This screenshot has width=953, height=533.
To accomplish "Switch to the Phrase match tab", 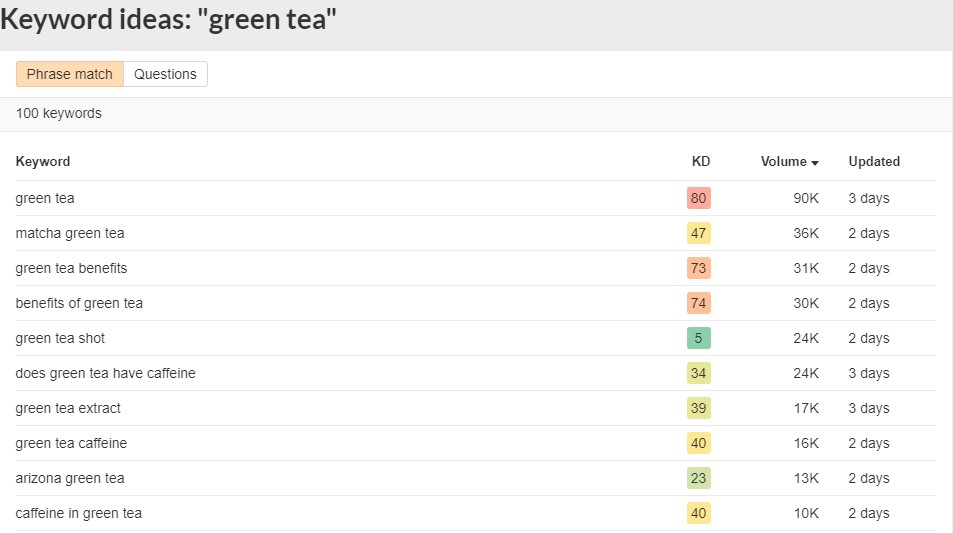I will (70, 74).
